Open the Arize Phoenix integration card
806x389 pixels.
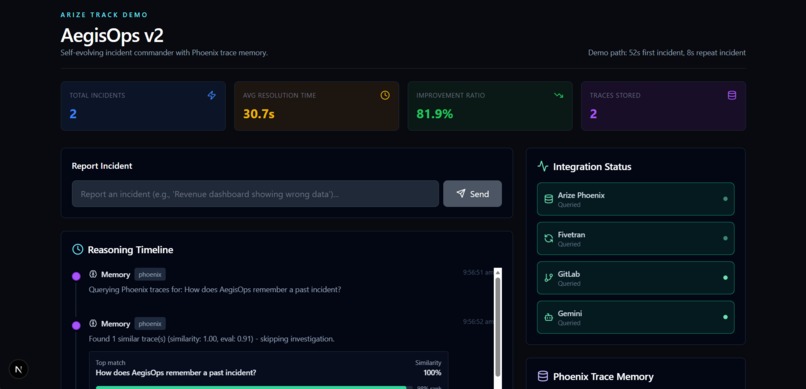pyautogui.click(x=635, y=199)
